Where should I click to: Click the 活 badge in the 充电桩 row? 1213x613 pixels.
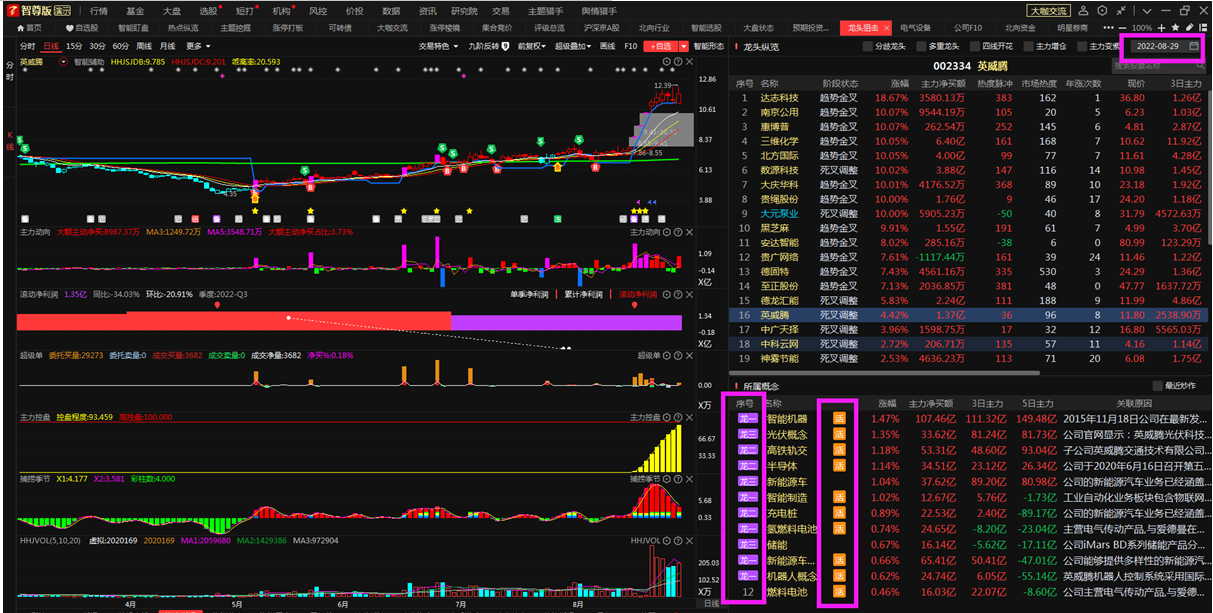(x=839, y=513)
